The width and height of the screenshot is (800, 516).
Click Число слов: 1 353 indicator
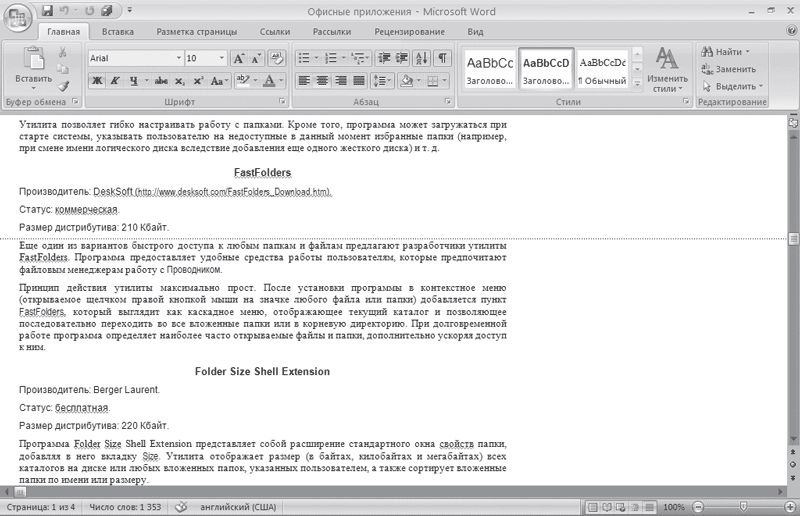tap(125, 507)
